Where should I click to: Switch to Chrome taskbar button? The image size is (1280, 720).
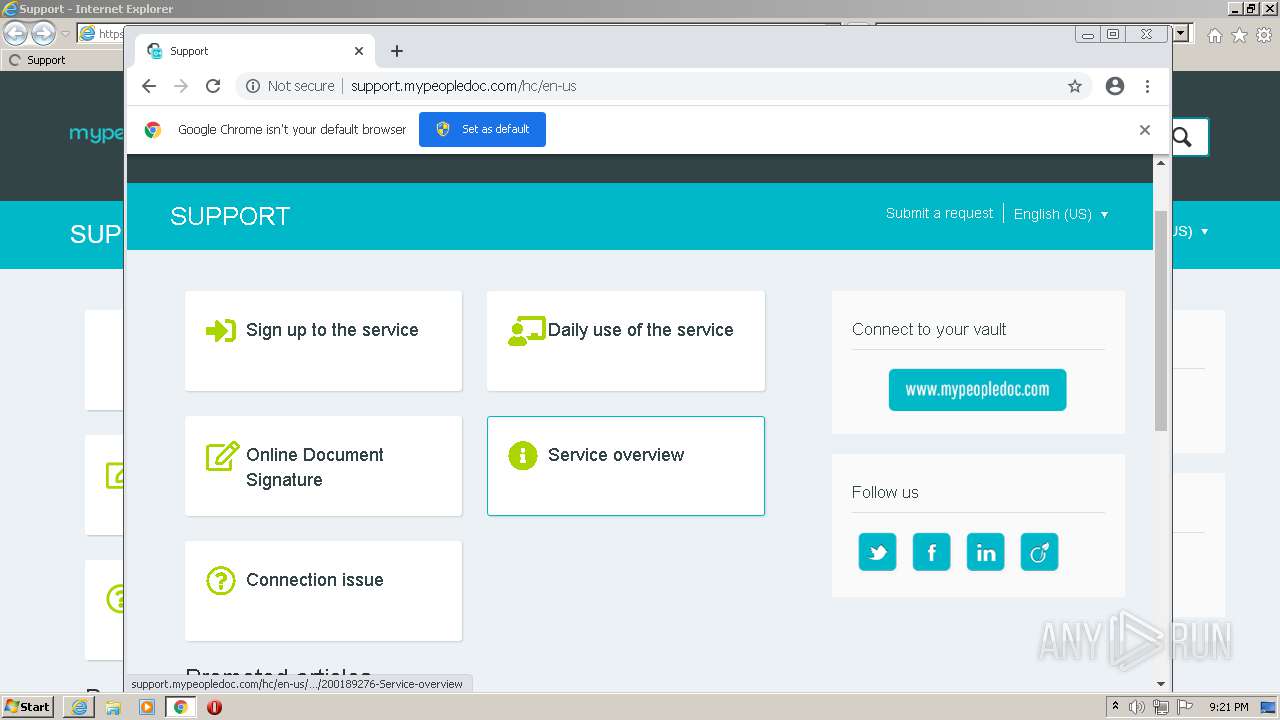click(180, 707)
